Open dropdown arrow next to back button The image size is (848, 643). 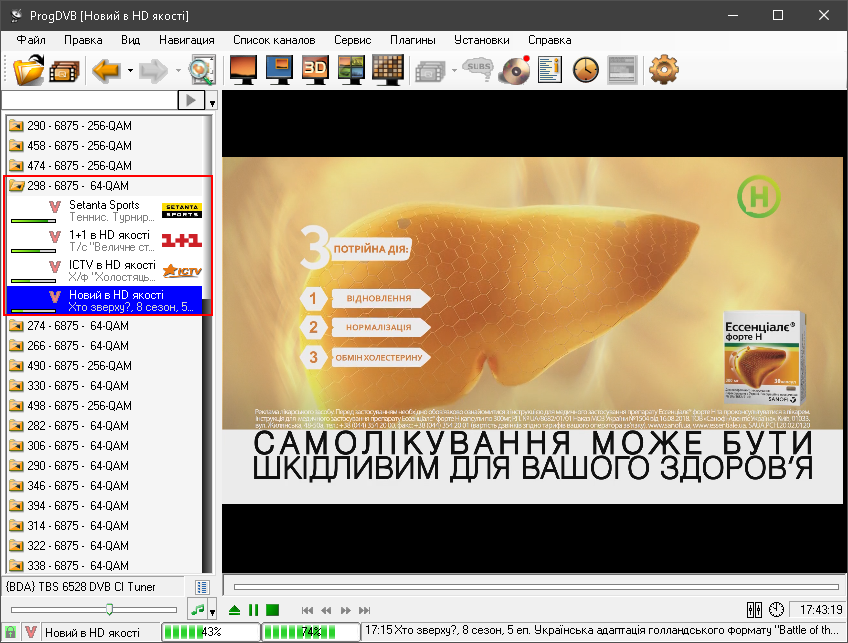pos(129,71)
